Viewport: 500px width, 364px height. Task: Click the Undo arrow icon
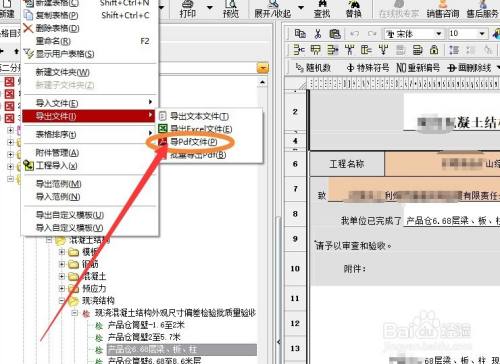[x=354, y=34]
